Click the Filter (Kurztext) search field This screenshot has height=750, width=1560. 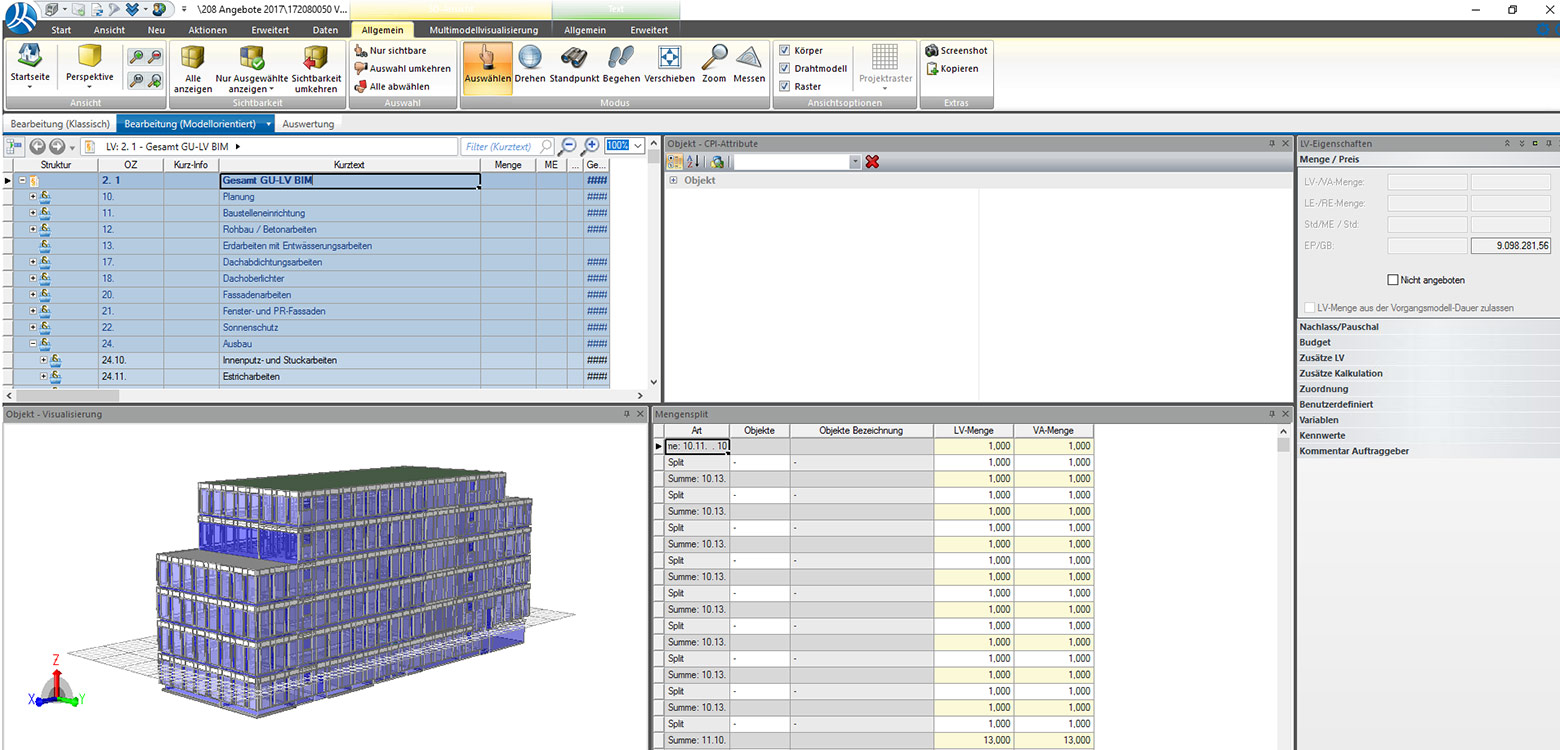(x=500, y=146)
